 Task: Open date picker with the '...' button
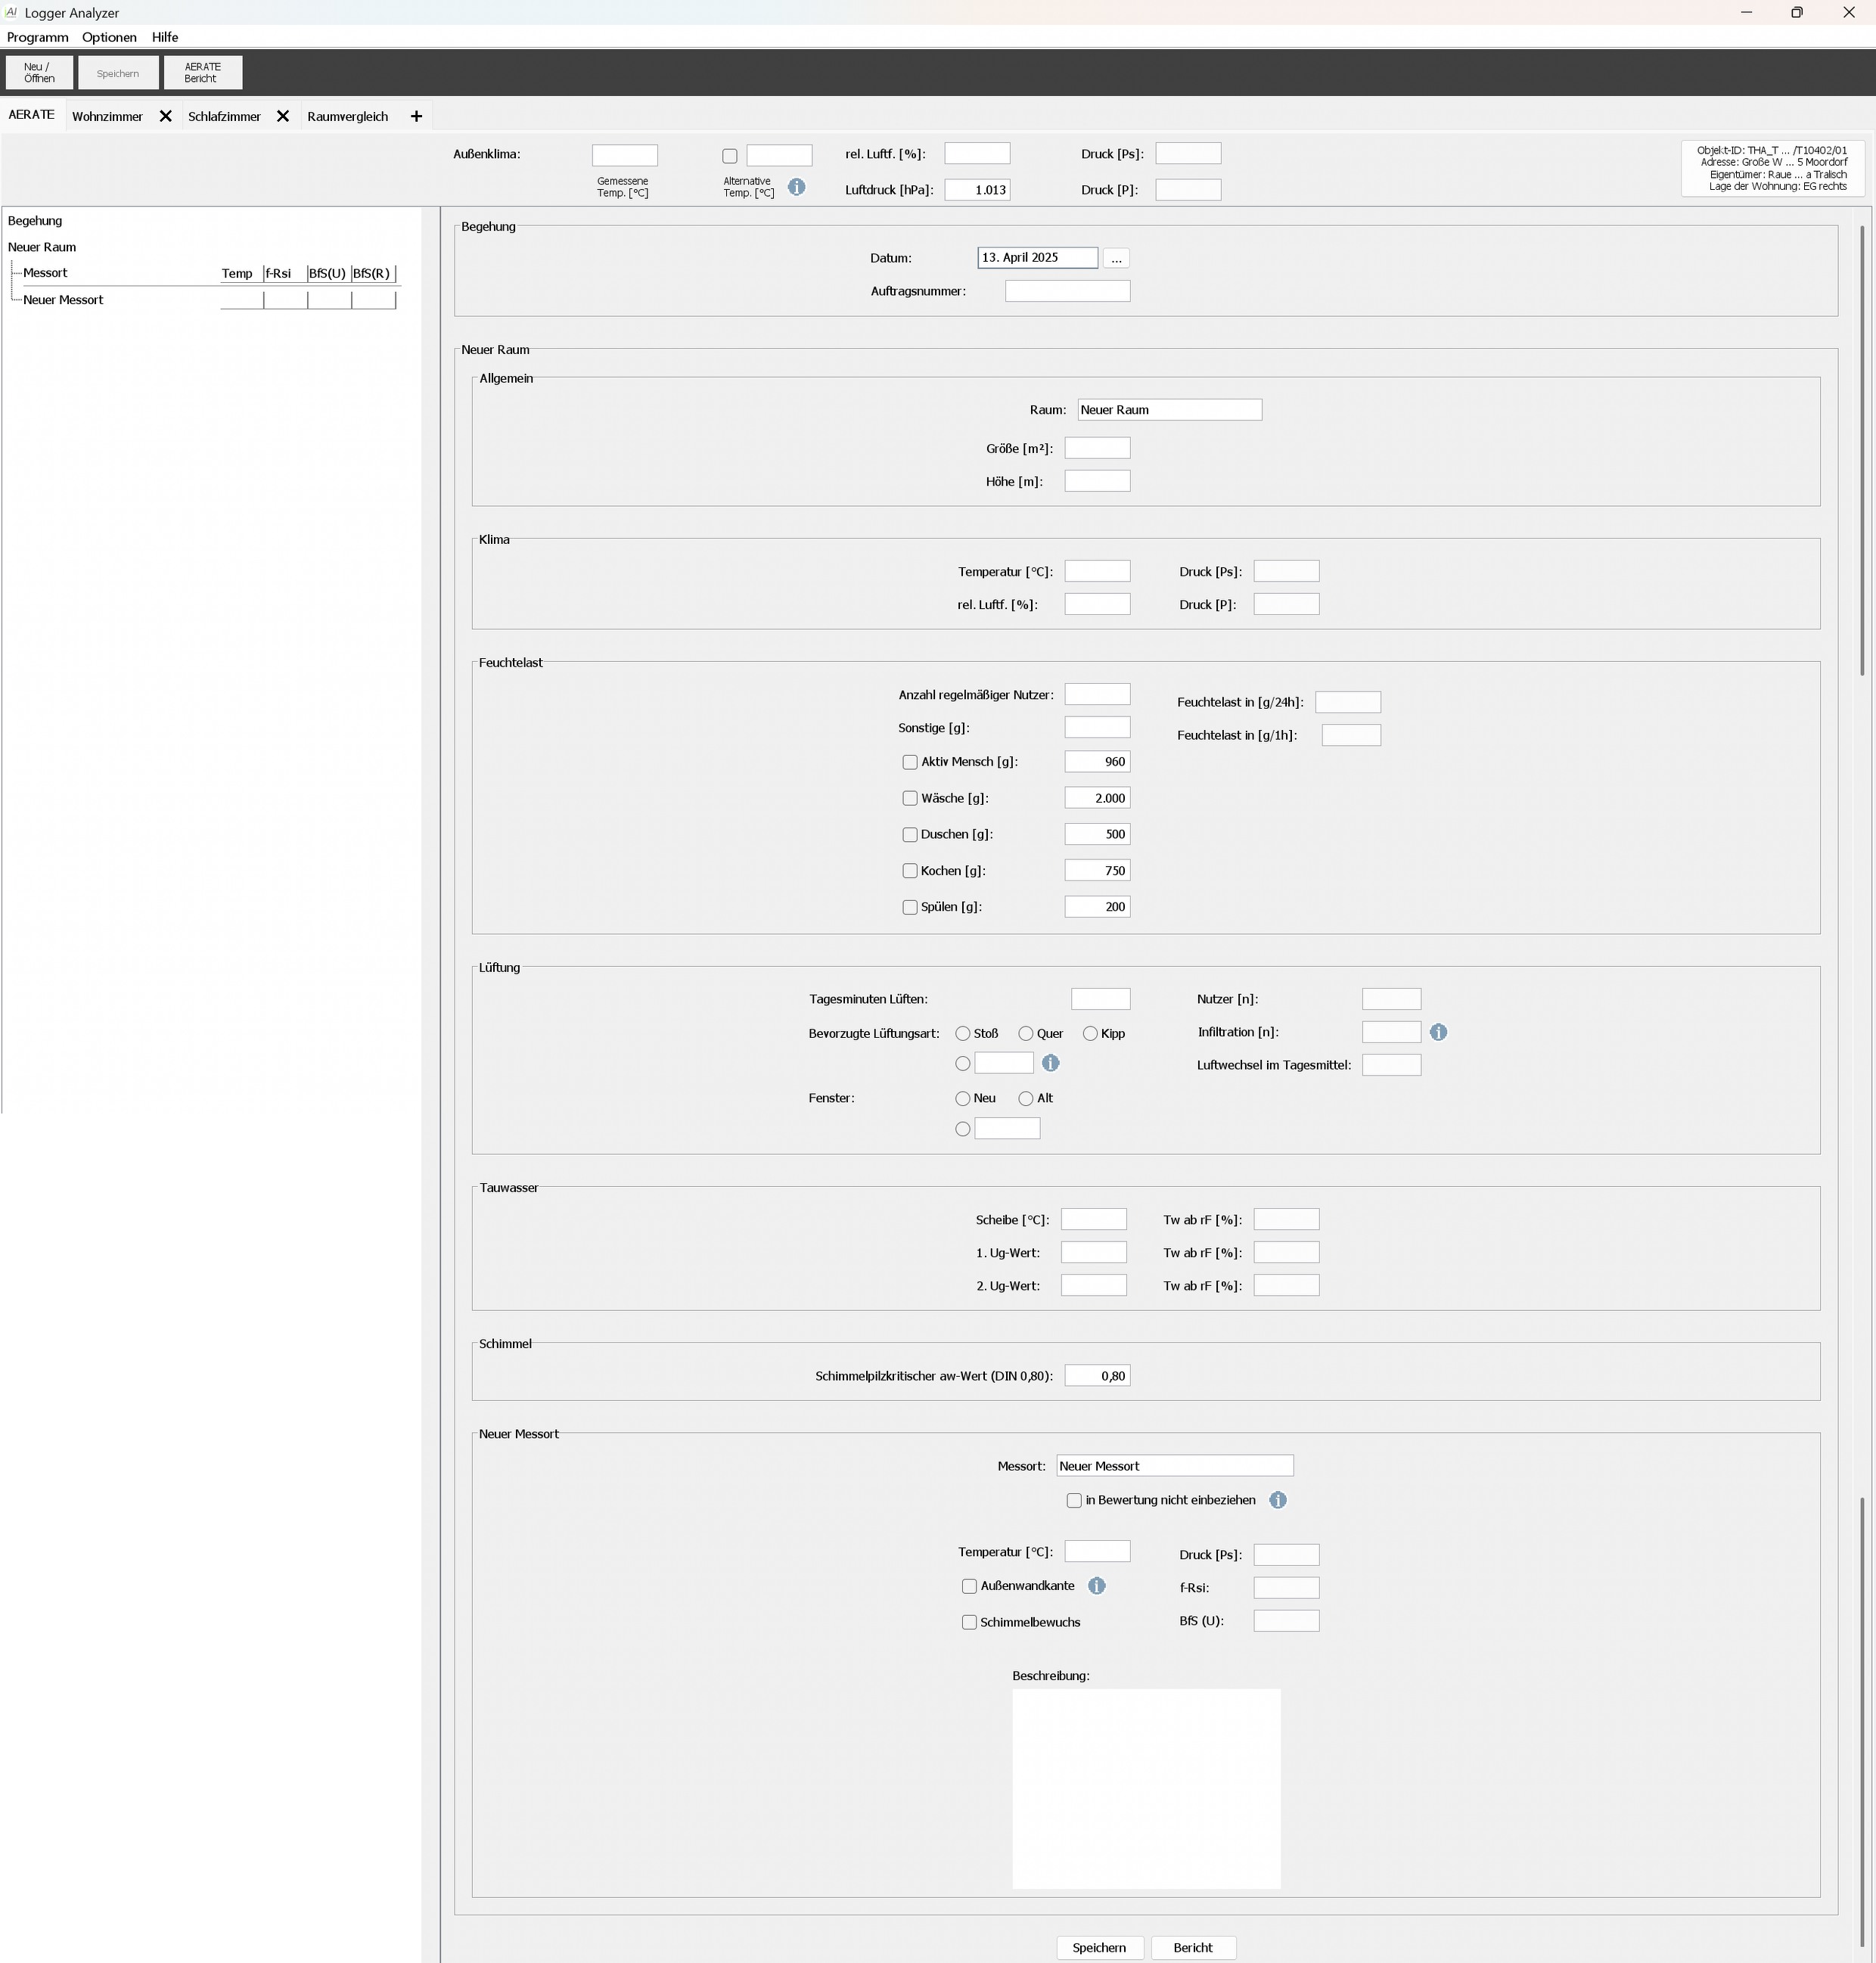coord(1116,259)
